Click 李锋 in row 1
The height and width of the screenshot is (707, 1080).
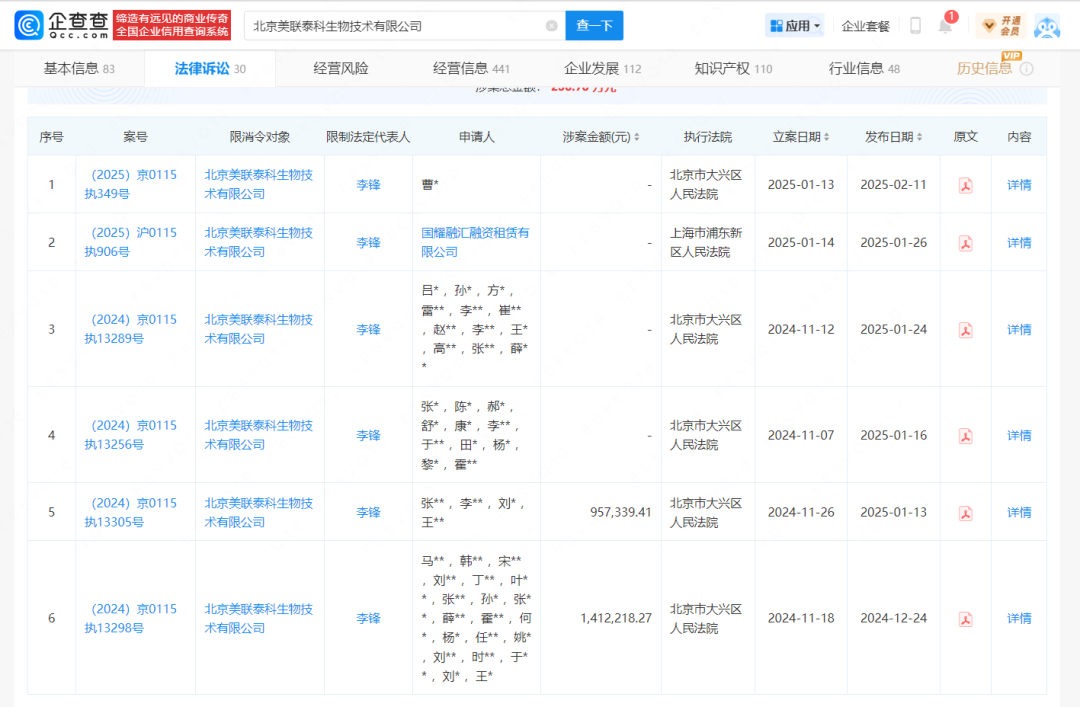pyautogui.click(x=368, y=185)
